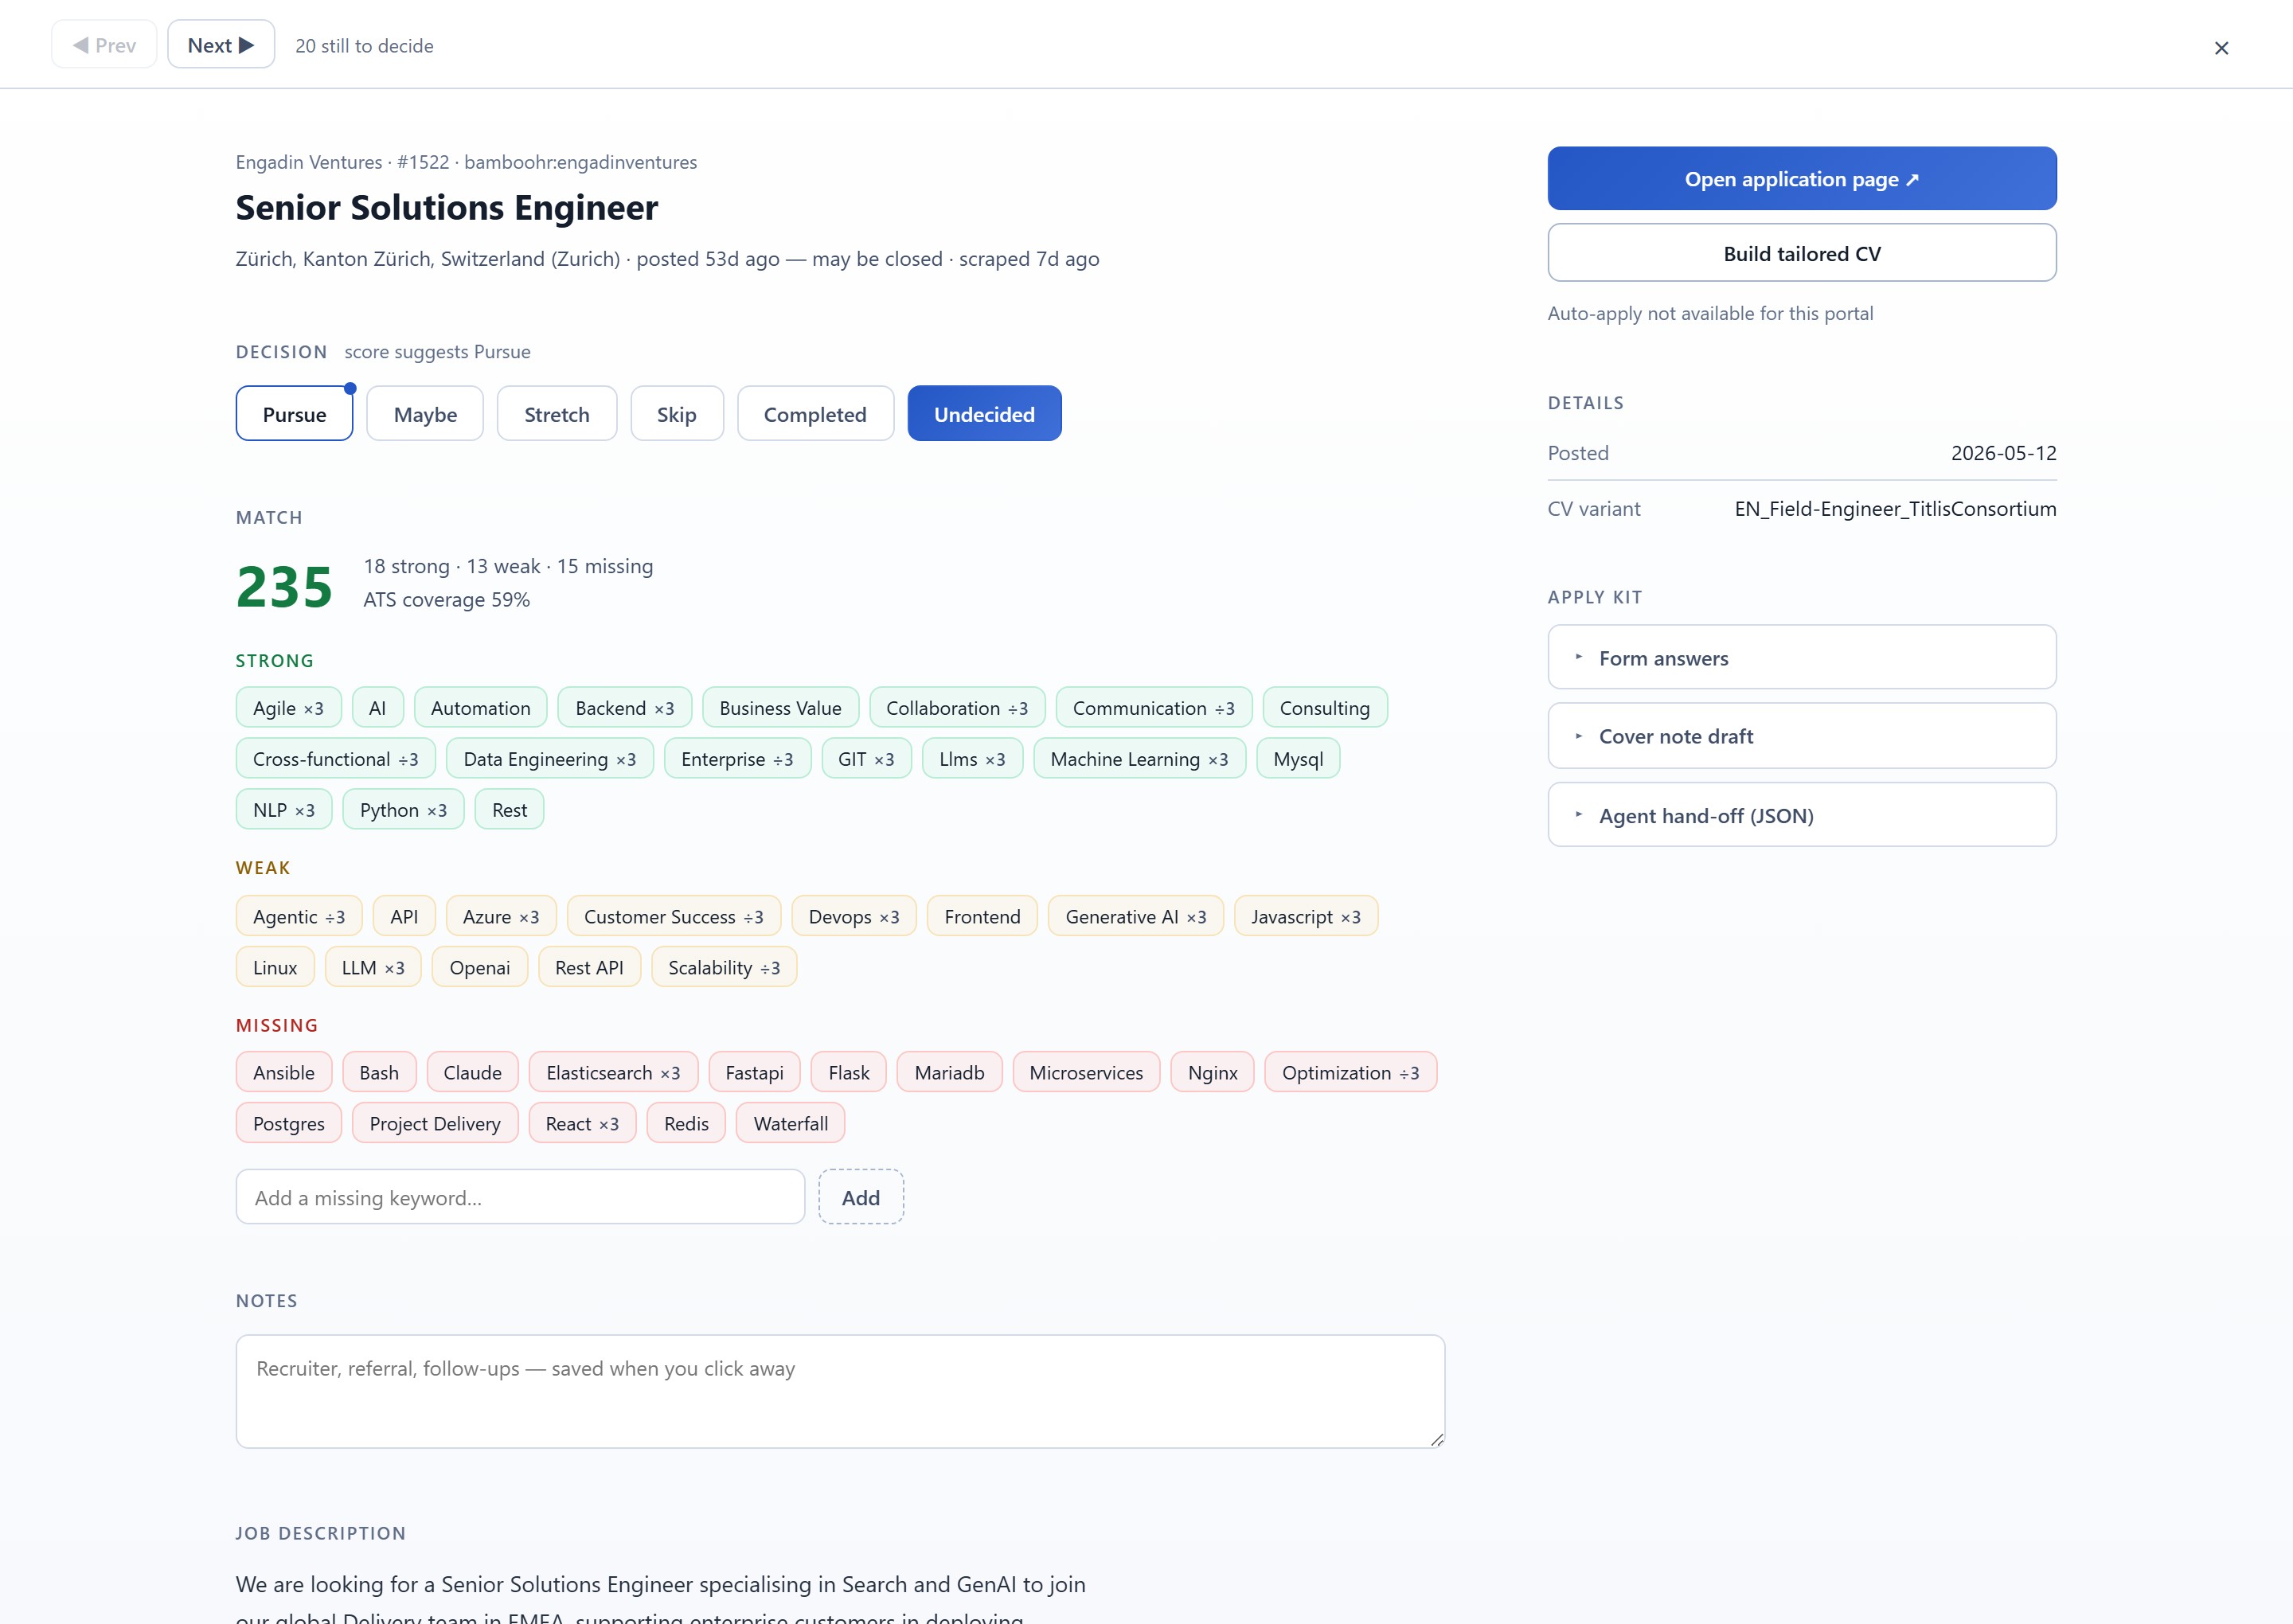The width and height of the screenshot is (2293, 1624).
Task: Click the Consulting keyword chip
Action: point(1325,708)
